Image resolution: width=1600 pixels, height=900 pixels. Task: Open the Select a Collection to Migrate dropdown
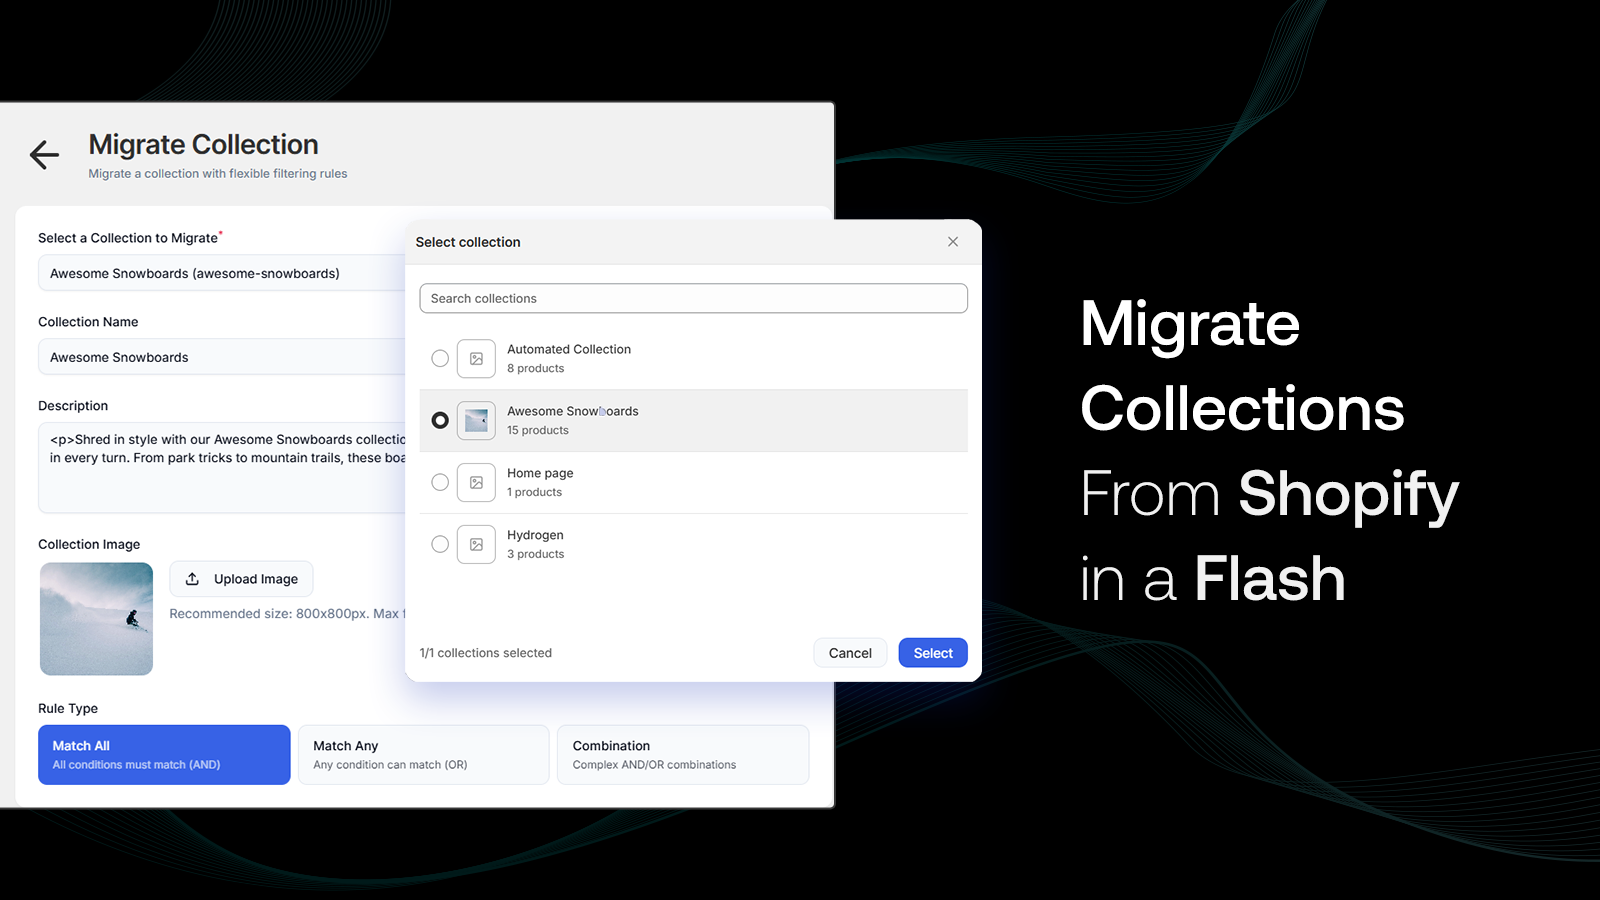(x=220, y=273)
